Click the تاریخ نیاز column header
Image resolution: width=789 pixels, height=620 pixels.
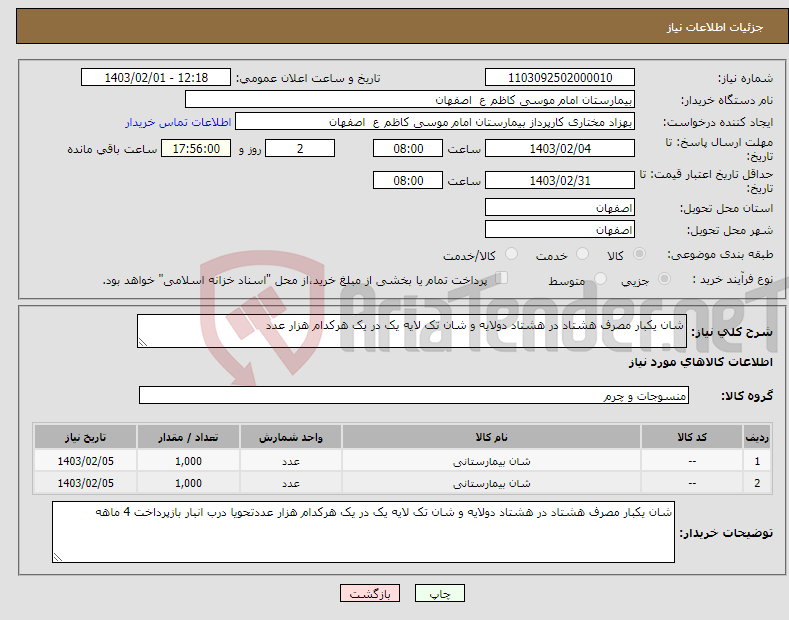point(86,437)
